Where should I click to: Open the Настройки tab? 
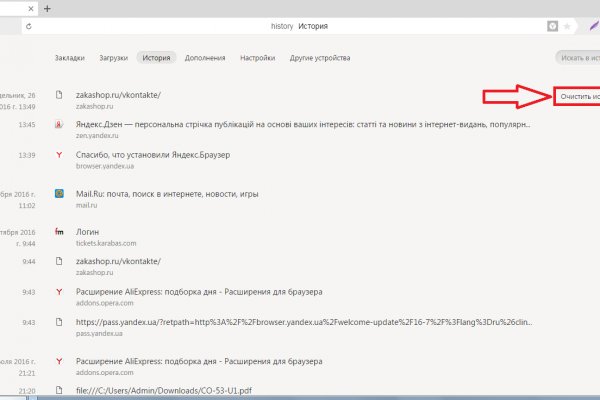(257, 58)
